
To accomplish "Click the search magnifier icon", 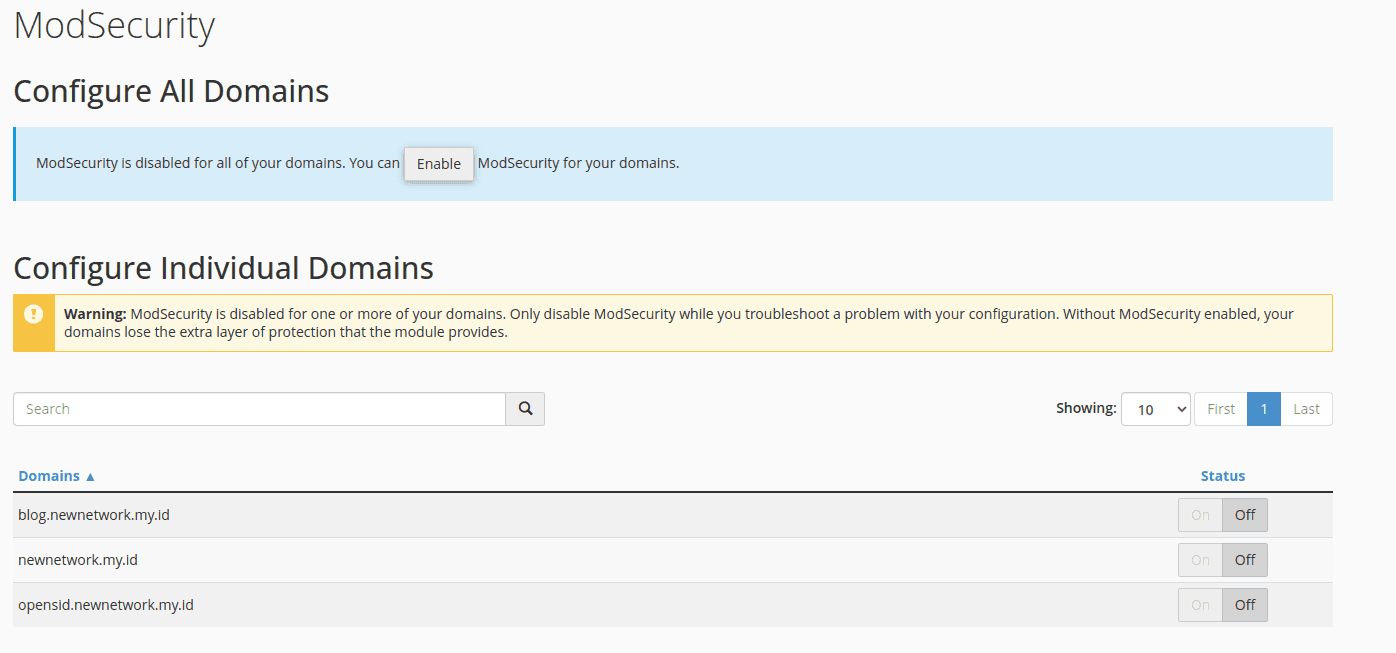I will pyautogui.click(x=524, y=408).
